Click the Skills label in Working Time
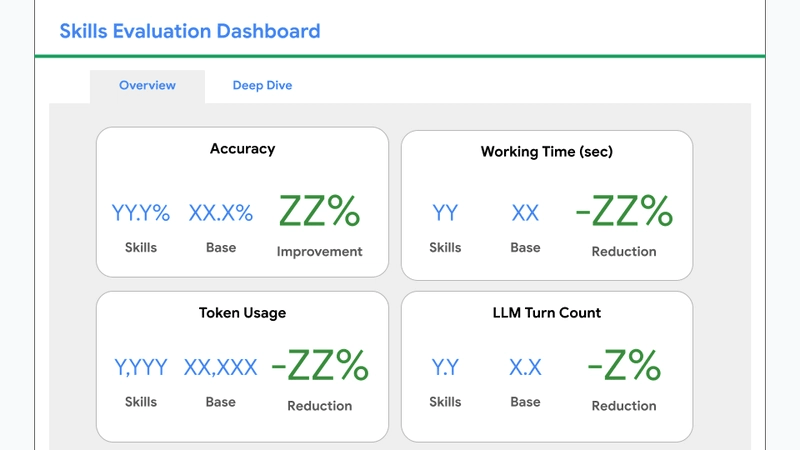The image size is (800, 450). pos(445,247)
